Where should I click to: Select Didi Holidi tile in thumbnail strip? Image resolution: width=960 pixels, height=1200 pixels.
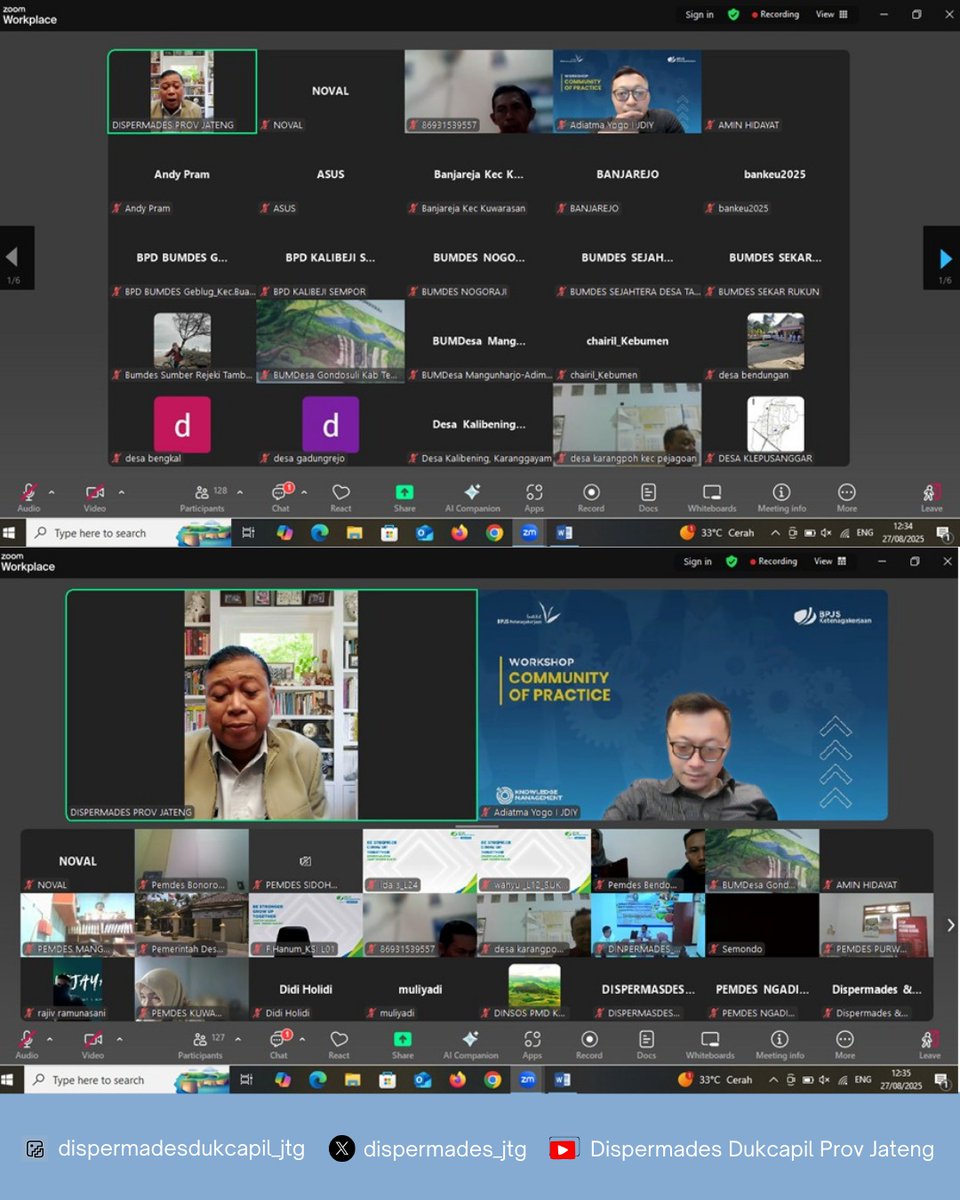click(x=306, y=989)
